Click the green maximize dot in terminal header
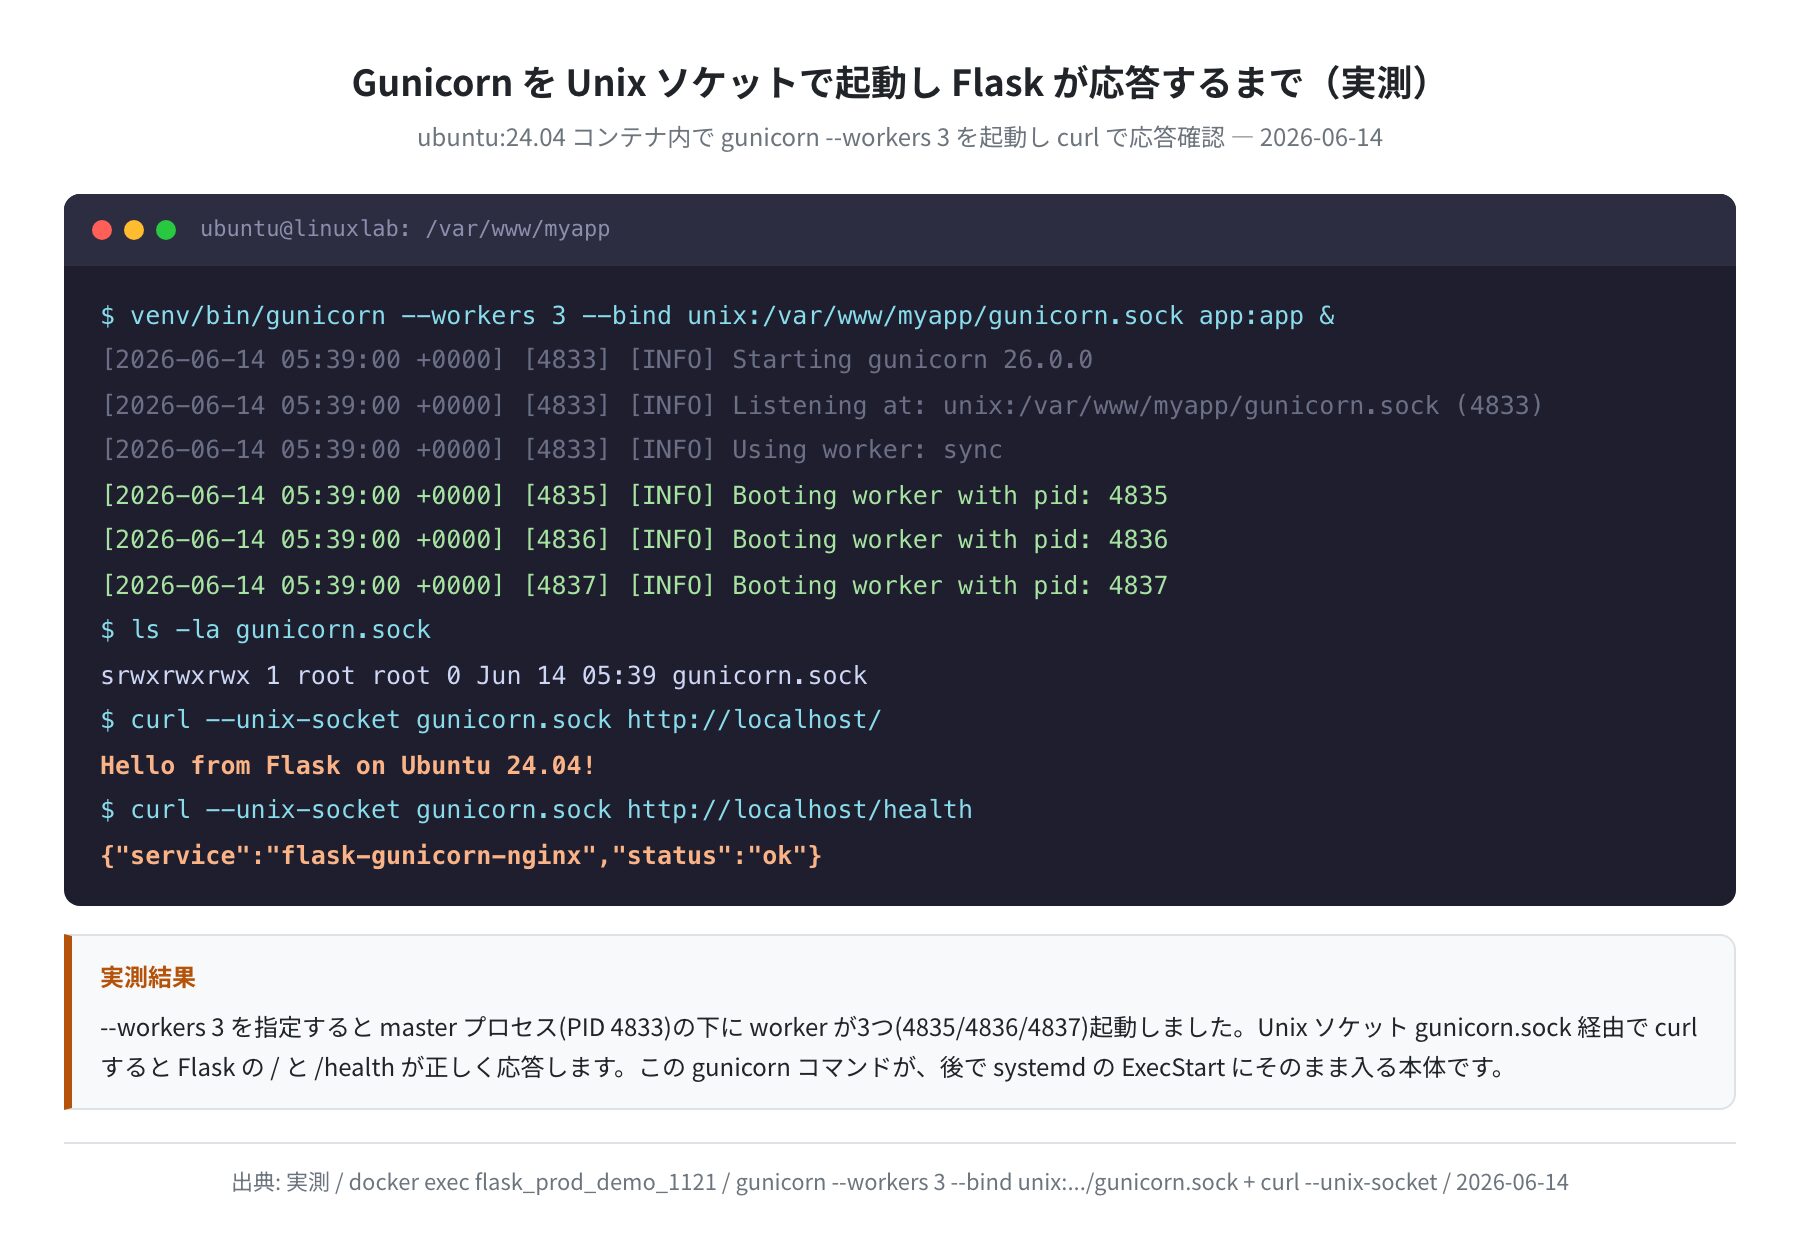Viewport: 1800px width, 1236px height. tap(166, 230)
